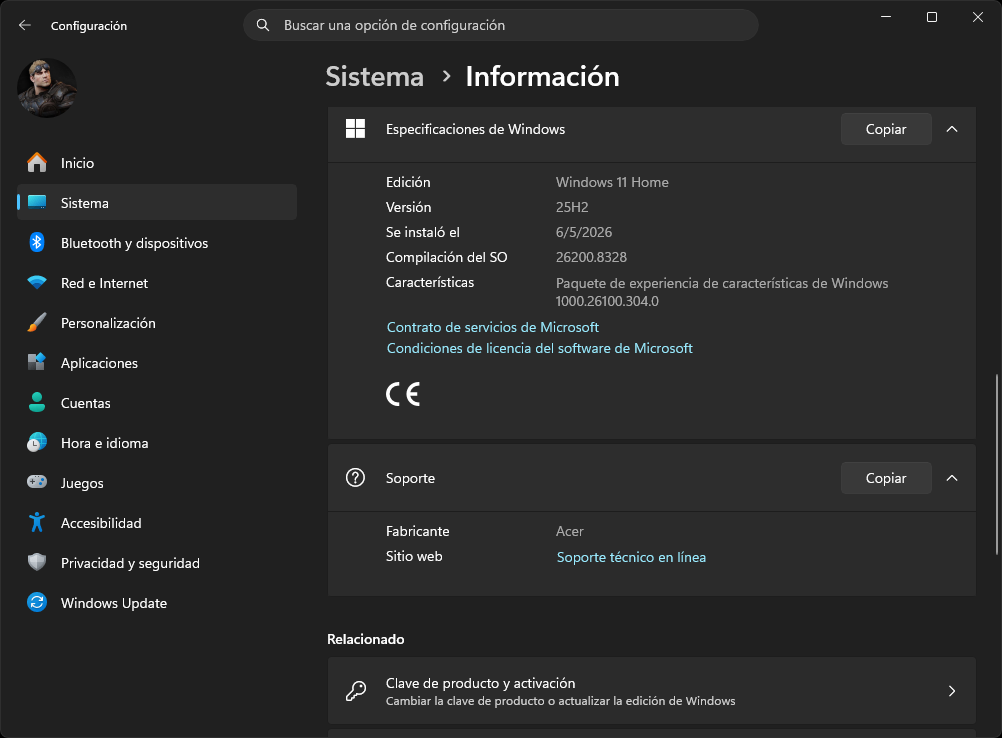Click the 'Relacionado' heading
Image resolution: width=1002 pixels, height=738 pixels.
tap(366, 639)
